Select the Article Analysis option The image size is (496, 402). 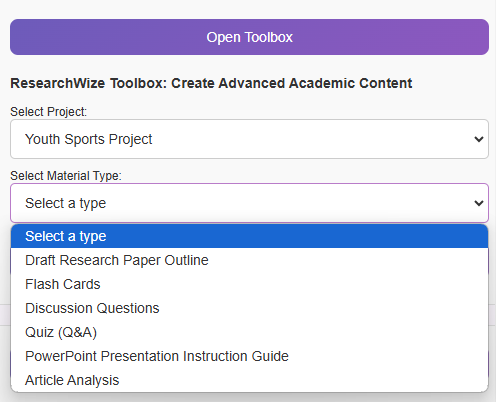pyautogui.click(x=249, y=380)
